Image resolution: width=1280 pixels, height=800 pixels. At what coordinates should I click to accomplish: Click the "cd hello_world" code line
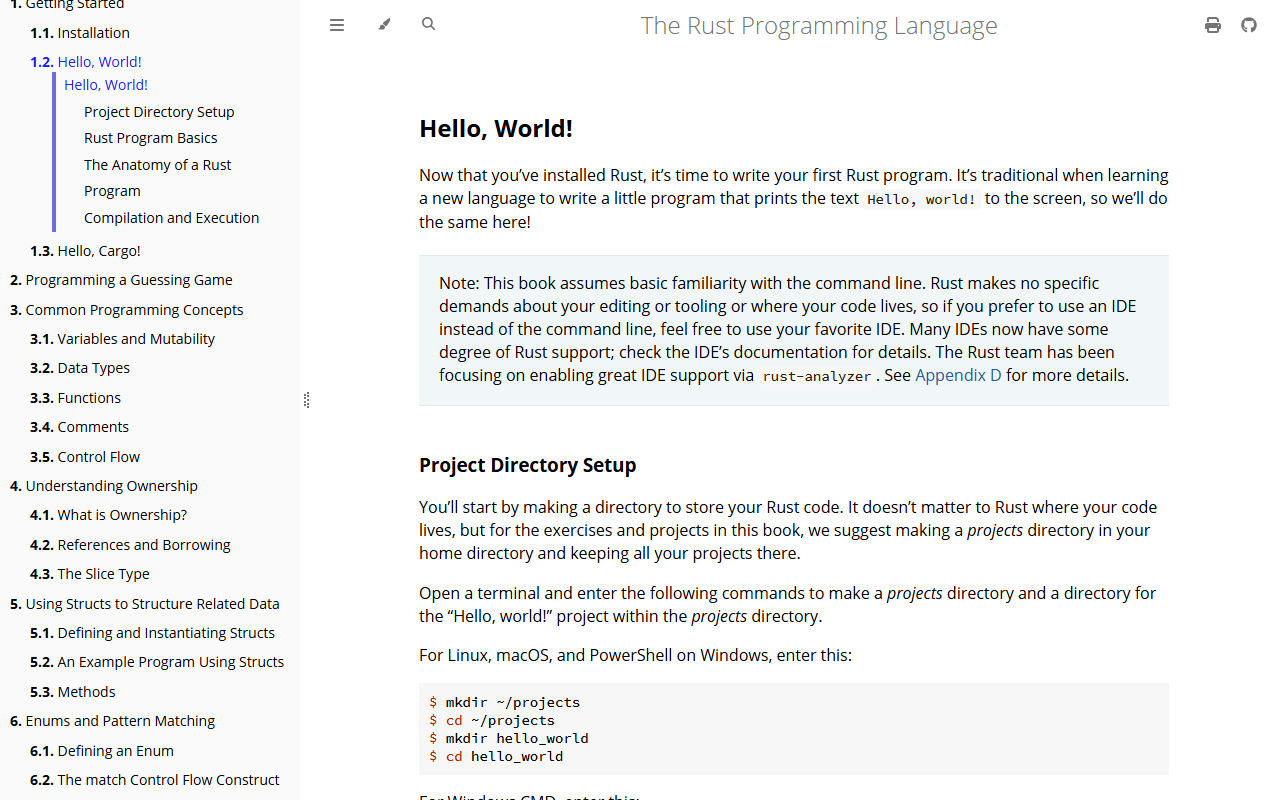coord(496,756)
